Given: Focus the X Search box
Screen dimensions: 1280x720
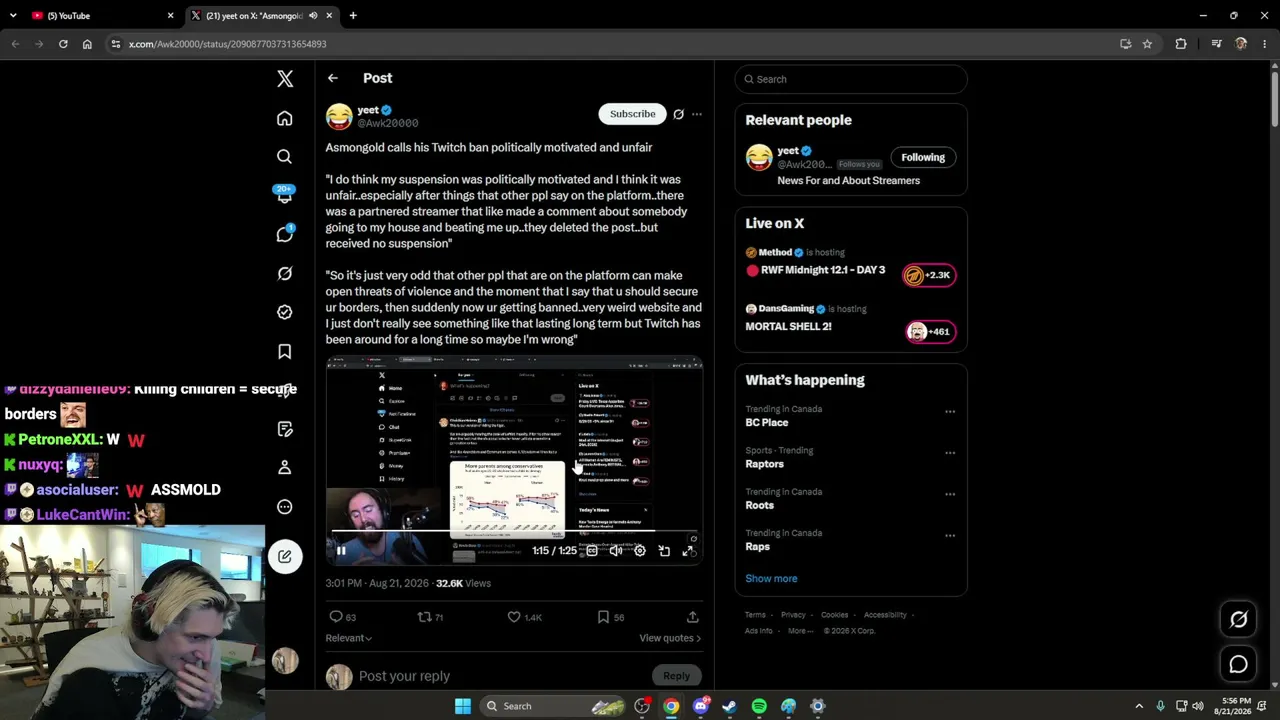Looking at the screenshot, I should (851, 79).
